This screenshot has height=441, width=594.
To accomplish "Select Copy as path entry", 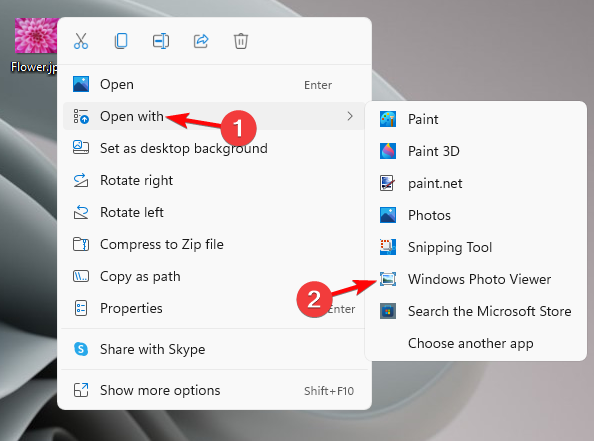I will 214,276.
